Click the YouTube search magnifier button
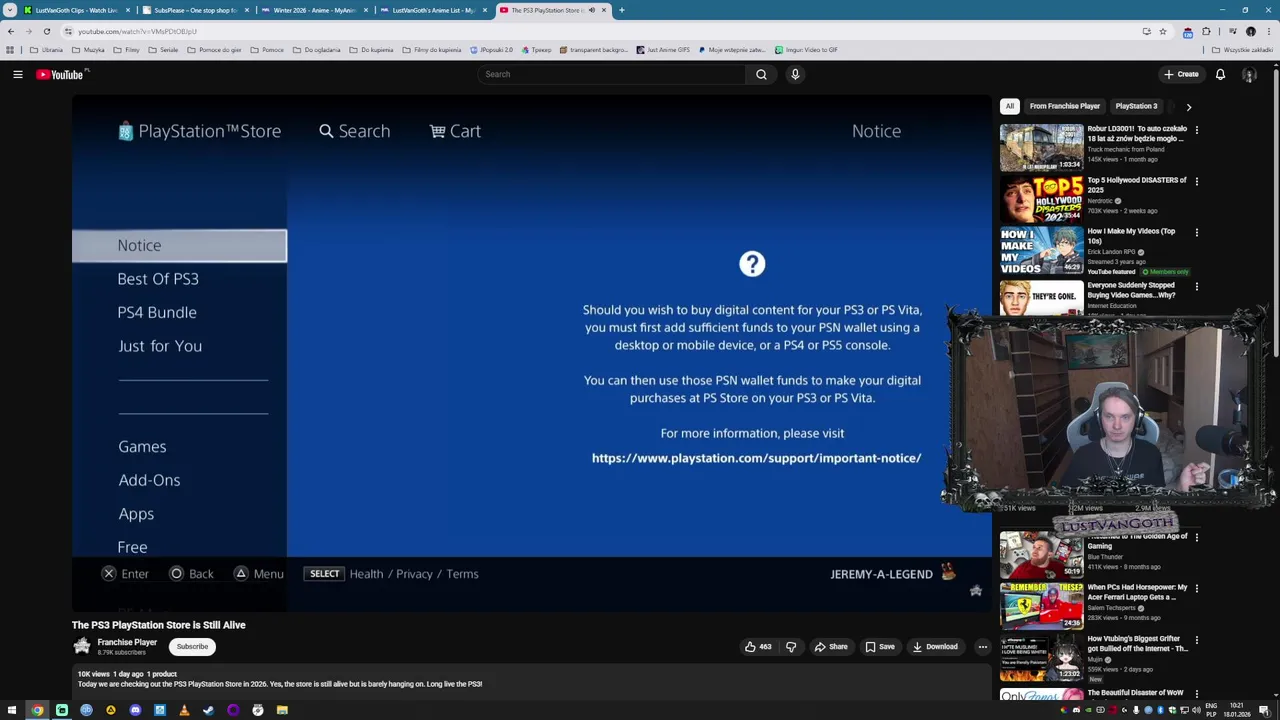Image resolution: width=1280 pixels, height=720 pixels. pos(761,74)
